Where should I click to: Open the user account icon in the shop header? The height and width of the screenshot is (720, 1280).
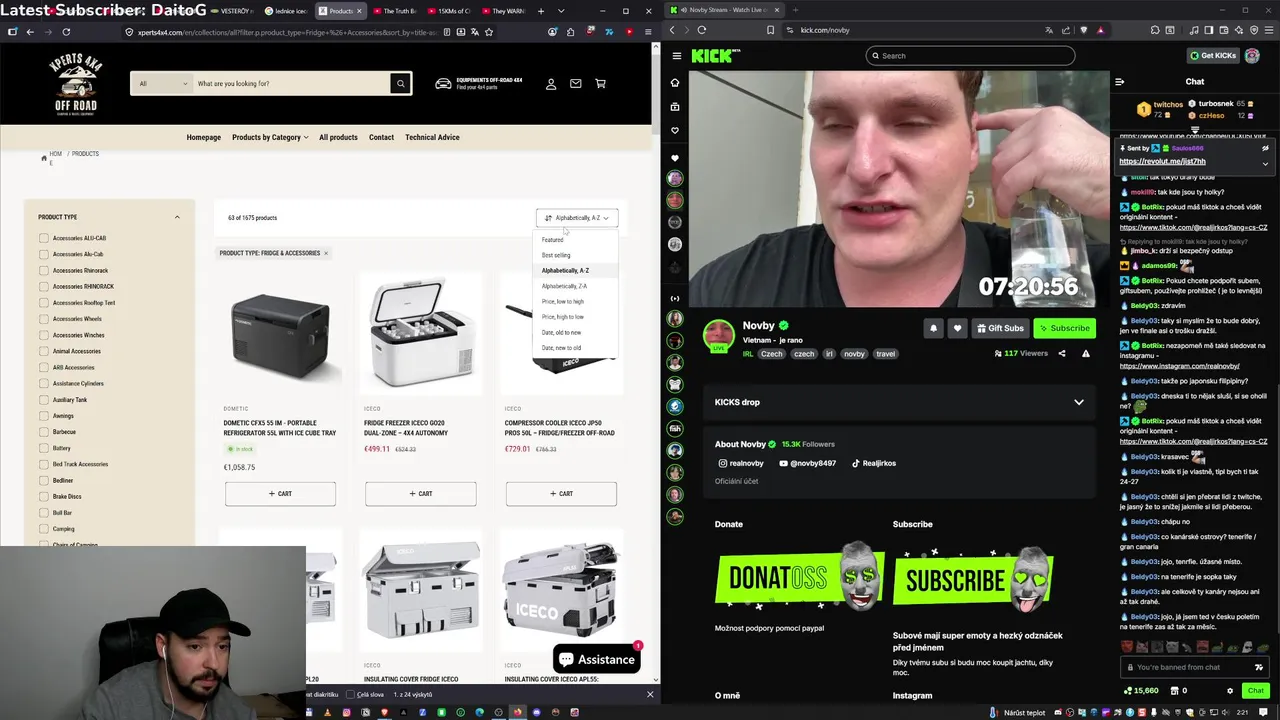(x=551, y=84)
